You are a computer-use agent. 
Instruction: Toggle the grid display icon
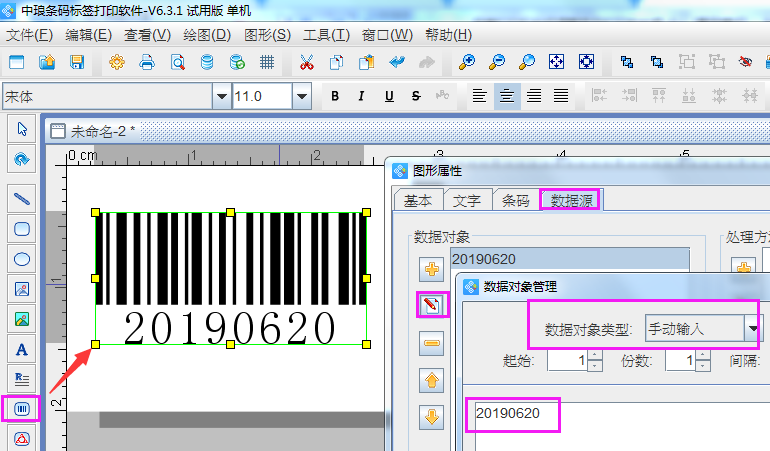click(x=267, y=62)
